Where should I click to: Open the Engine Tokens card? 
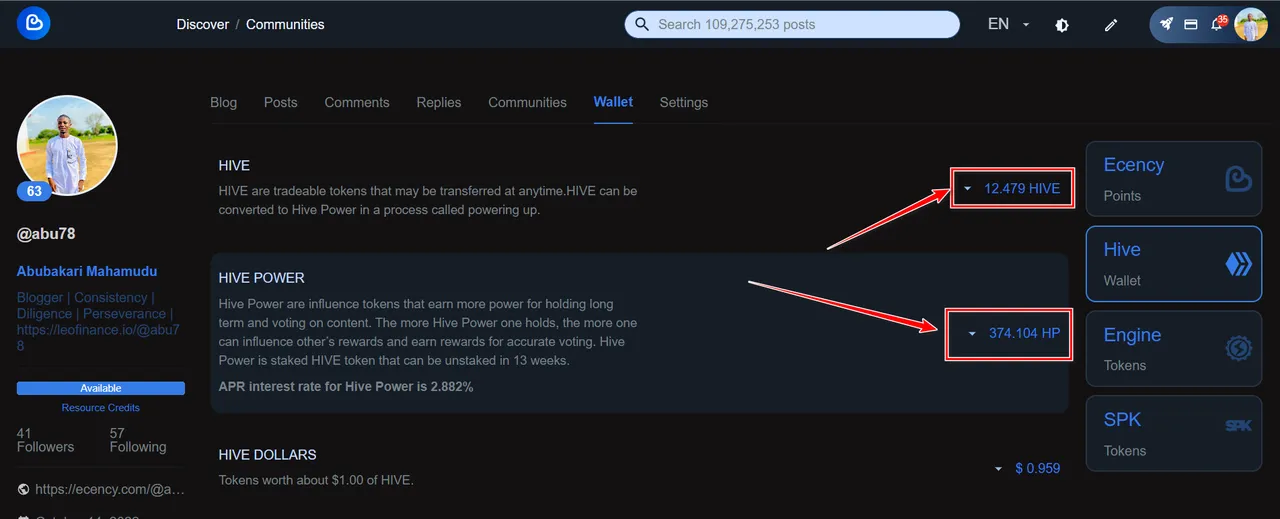coord(1174,349)
